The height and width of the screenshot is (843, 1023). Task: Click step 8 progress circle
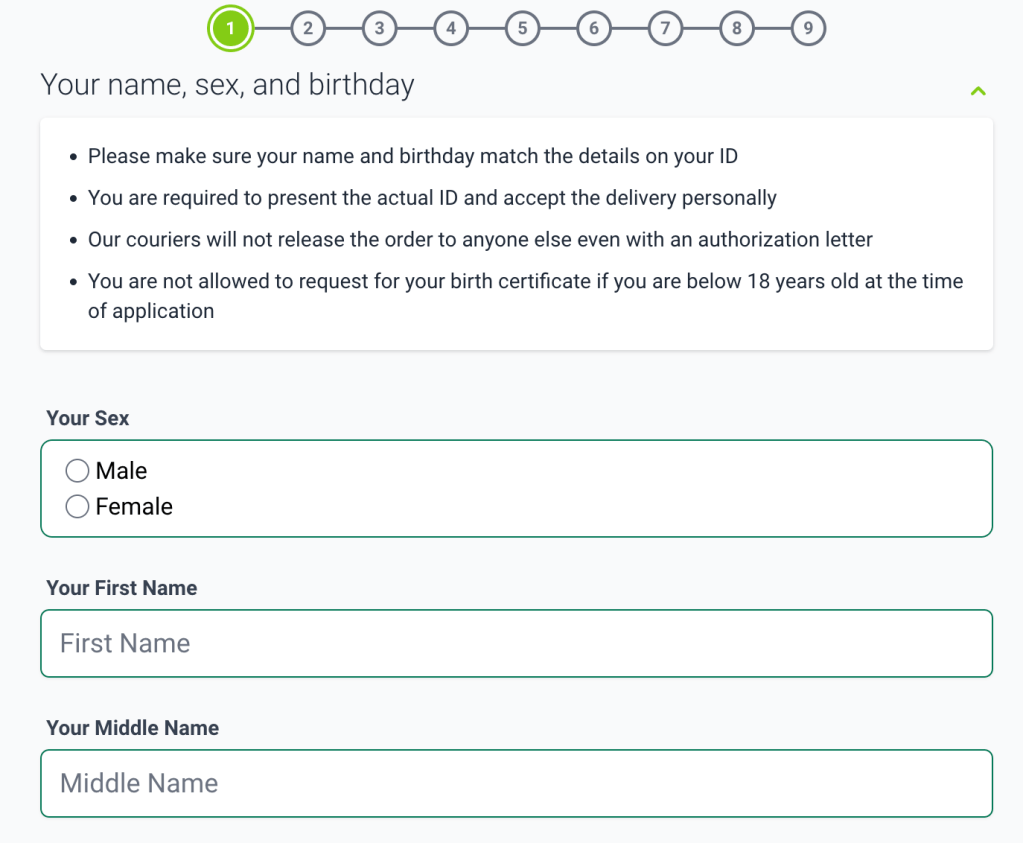(x=737, y=29)
